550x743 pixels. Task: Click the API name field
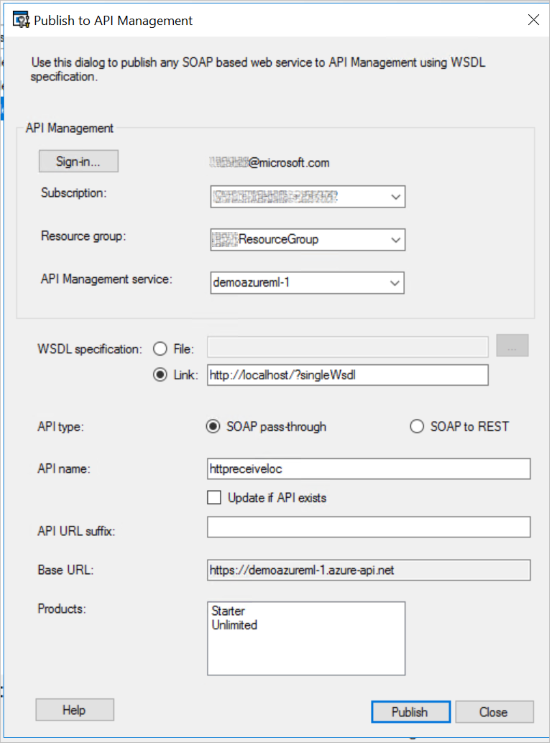pyautogui.click(x=369, y=469)
